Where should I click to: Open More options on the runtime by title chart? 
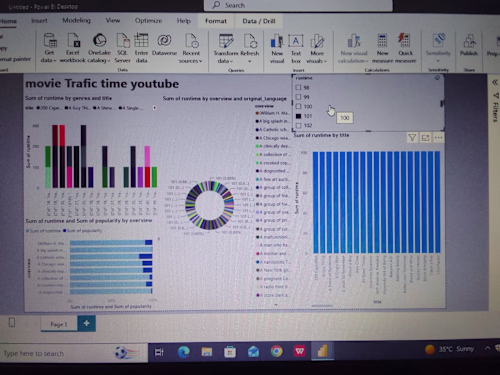click(x=438, y=138)
